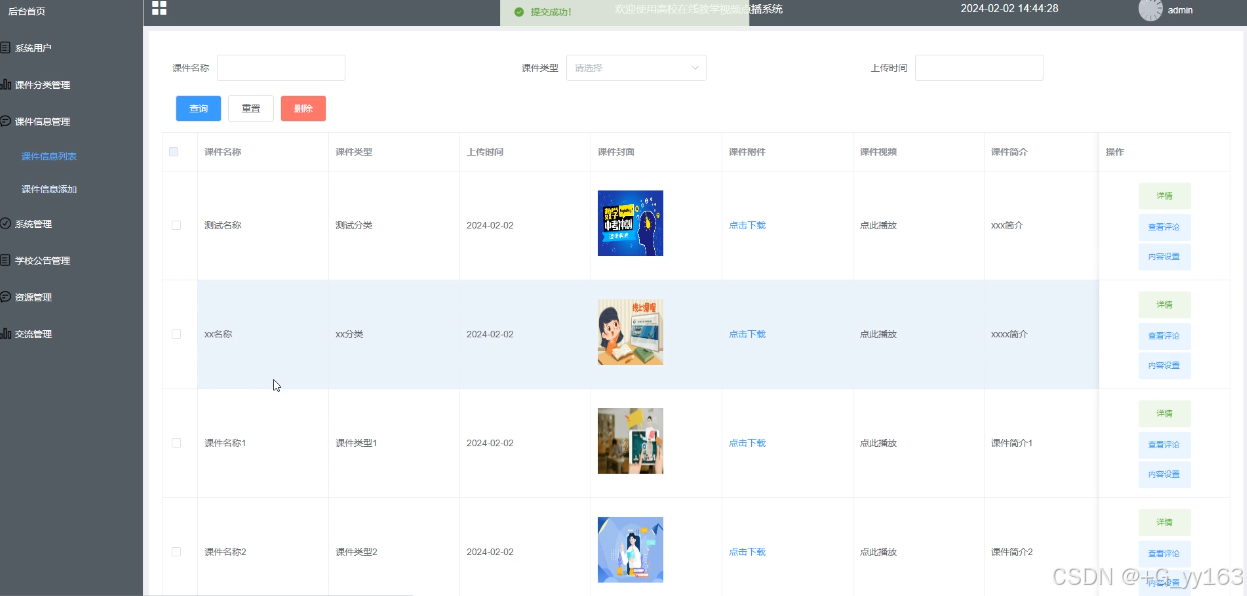The height and width of the screenshot is (596, 1247).
Task: Click 查看评论 button for xx名称 row
Action: click(1164, 336)
